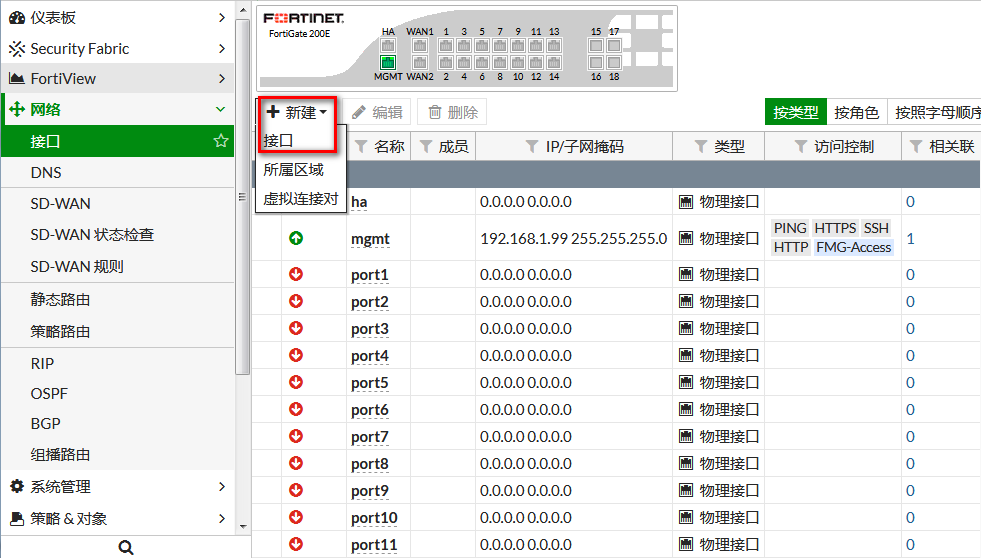Viewport: 981px width, 558px height.
Task: Open BGP routing page
Action: 45,424
